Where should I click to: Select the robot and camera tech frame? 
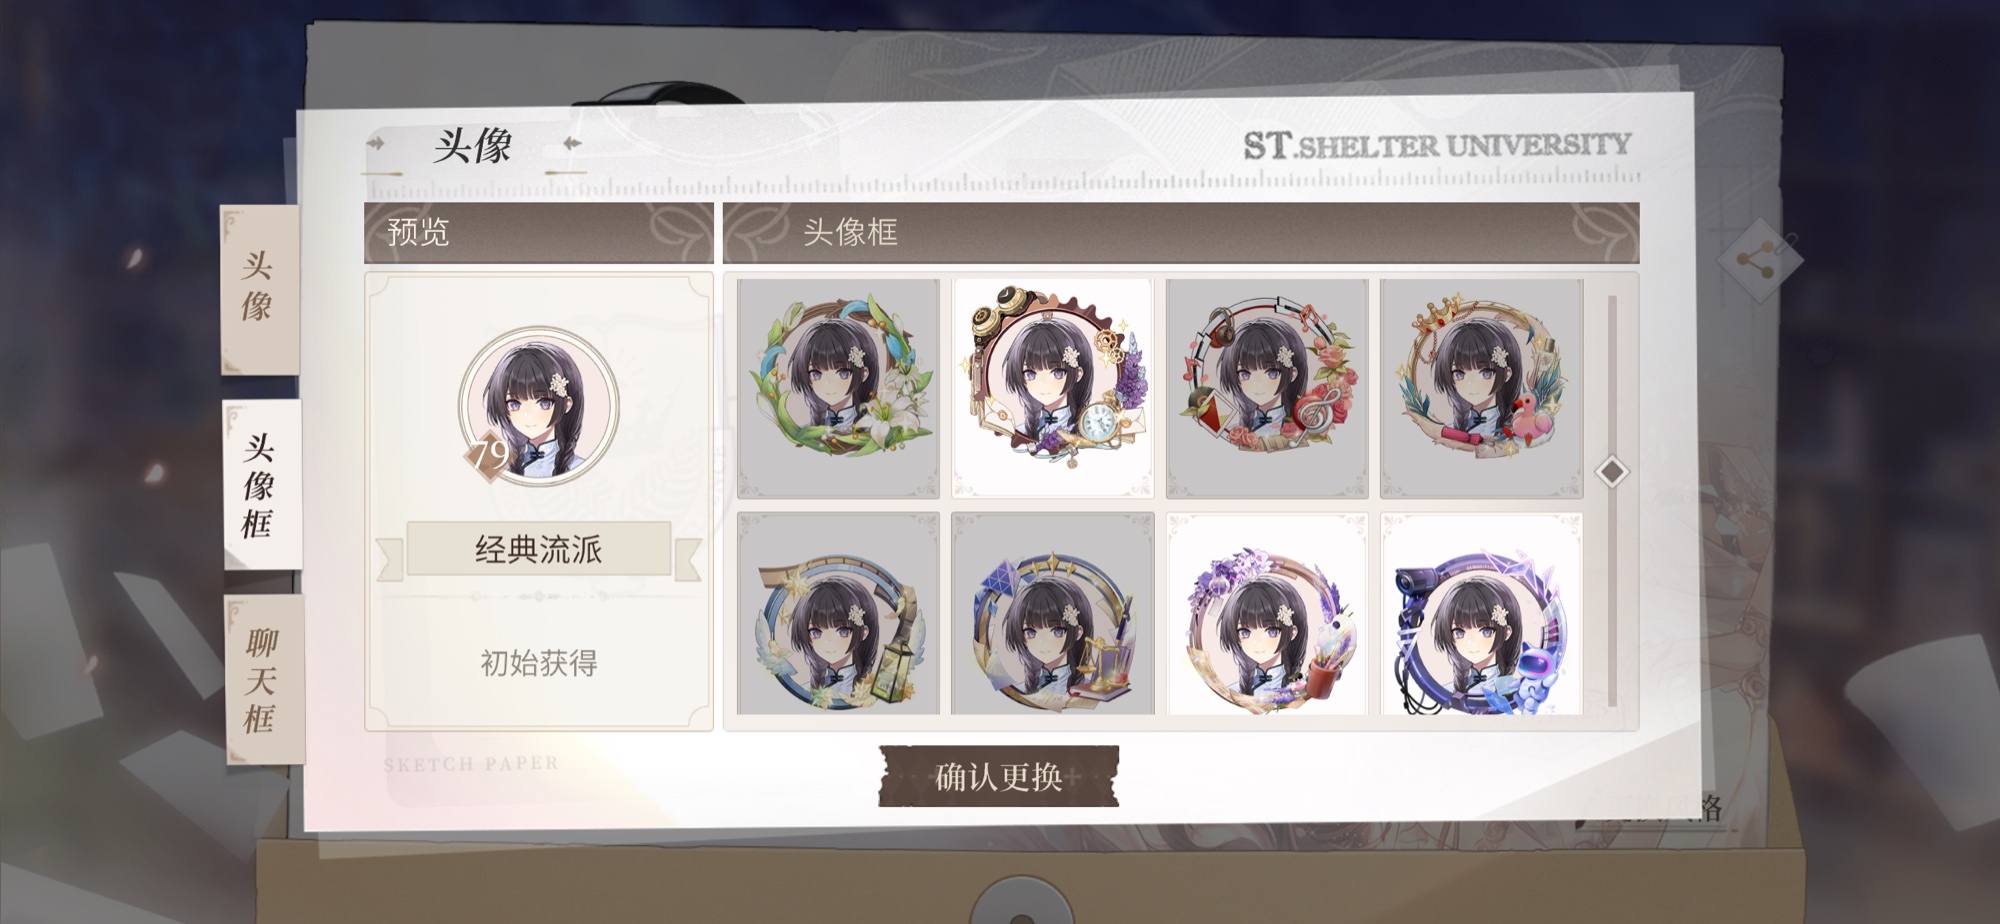(1481, 614)
